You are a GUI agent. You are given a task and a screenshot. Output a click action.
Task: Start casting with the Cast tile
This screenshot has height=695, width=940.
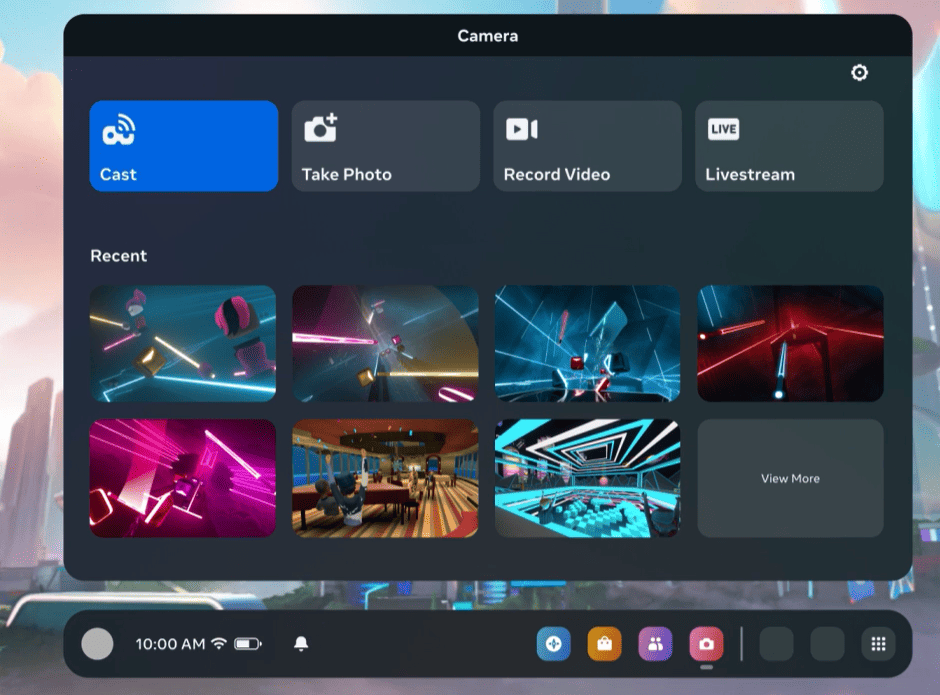183,146
